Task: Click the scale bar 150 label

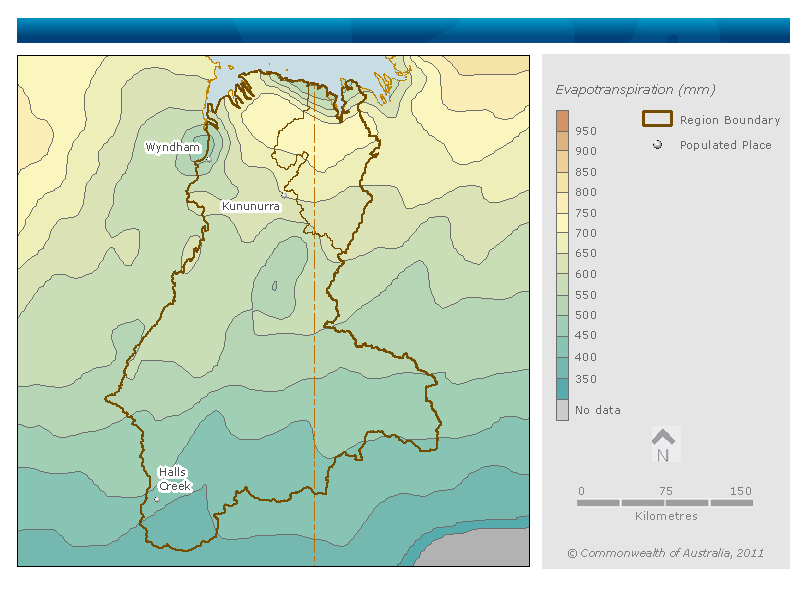Action: click(x=741, y=491)
